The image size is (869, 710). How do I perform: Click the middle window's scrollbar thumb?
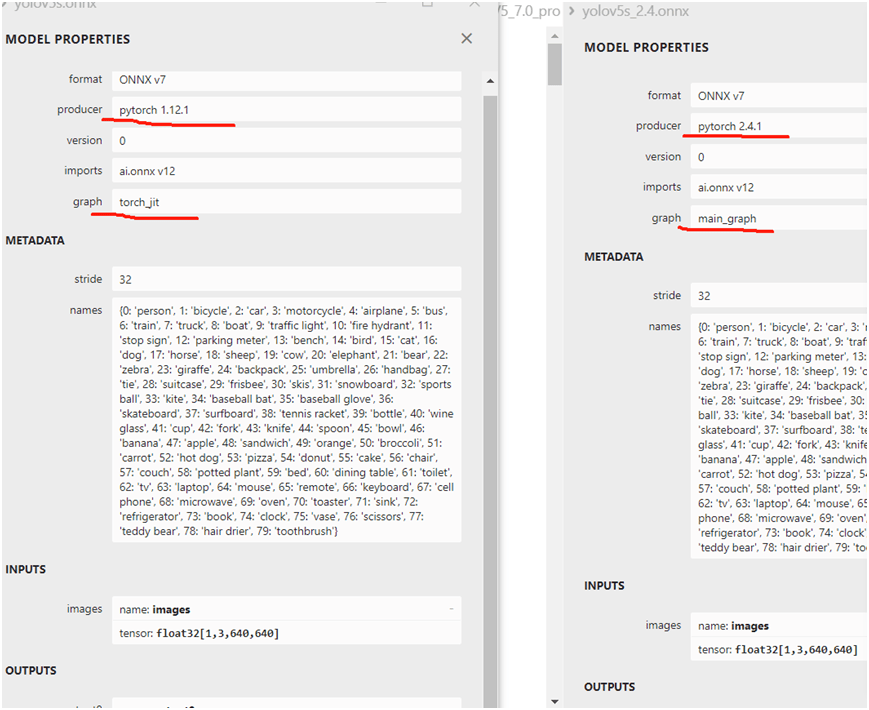click(x=554, y=64)
